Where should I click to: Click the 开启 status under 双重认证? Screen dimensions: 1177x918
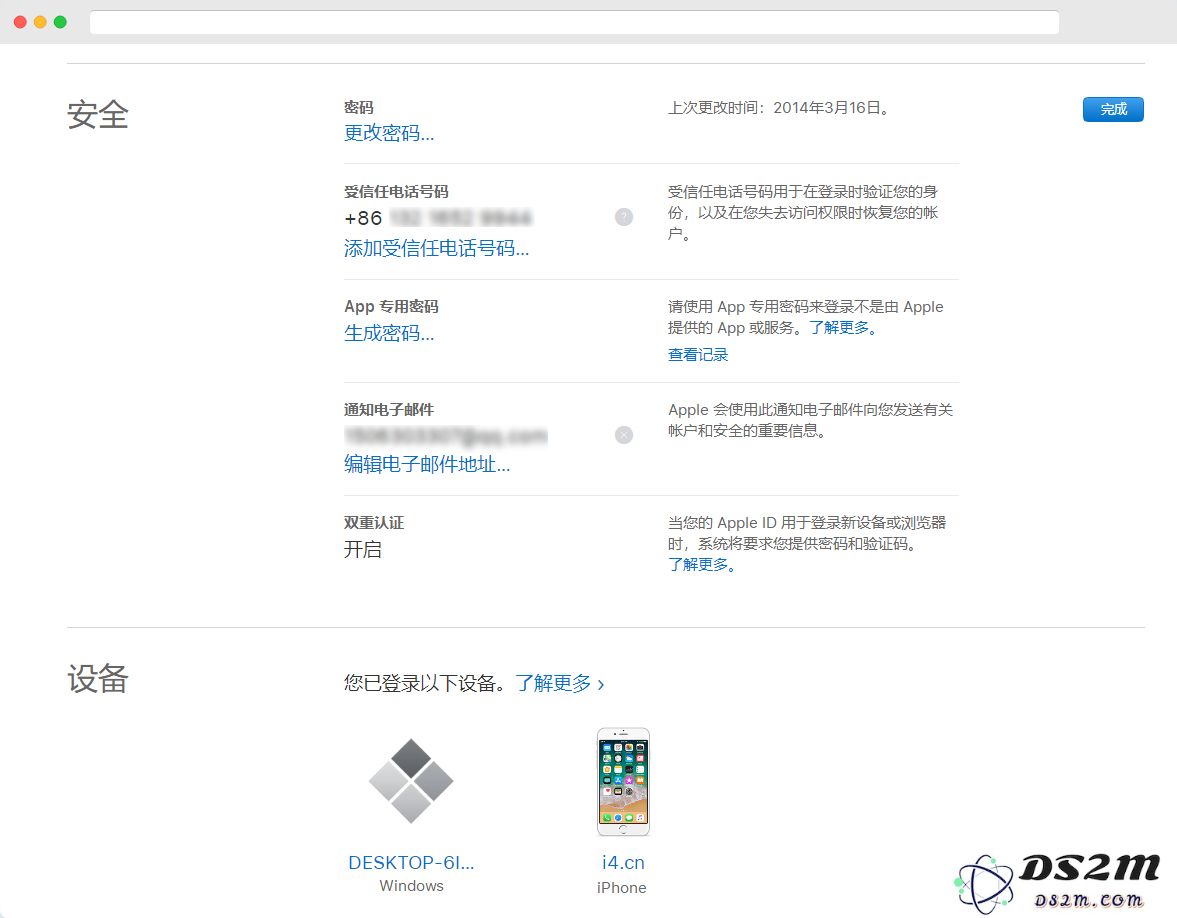click(363, 549)
